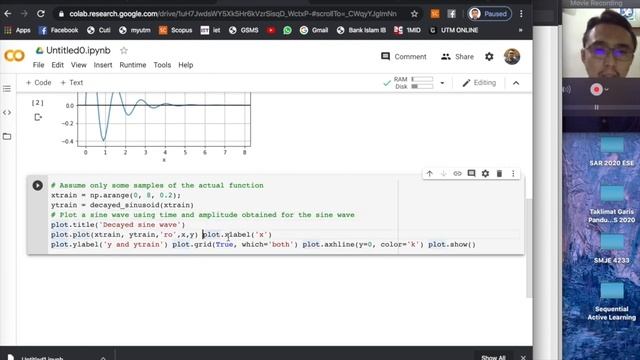Add a new Code cell
Viewport: 640px width, 360px height.
[x=38, y=82]
